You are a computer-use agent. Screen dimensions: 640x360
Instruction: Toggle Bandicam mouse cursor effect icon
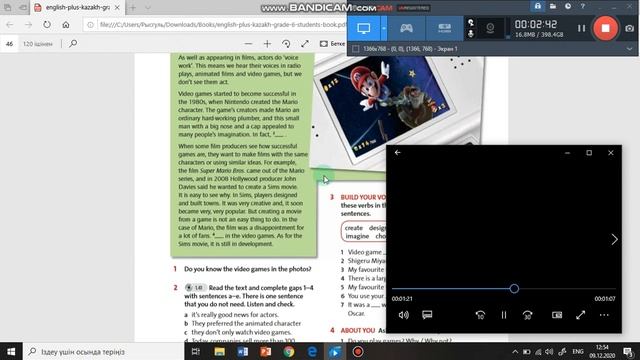[471, 22]
